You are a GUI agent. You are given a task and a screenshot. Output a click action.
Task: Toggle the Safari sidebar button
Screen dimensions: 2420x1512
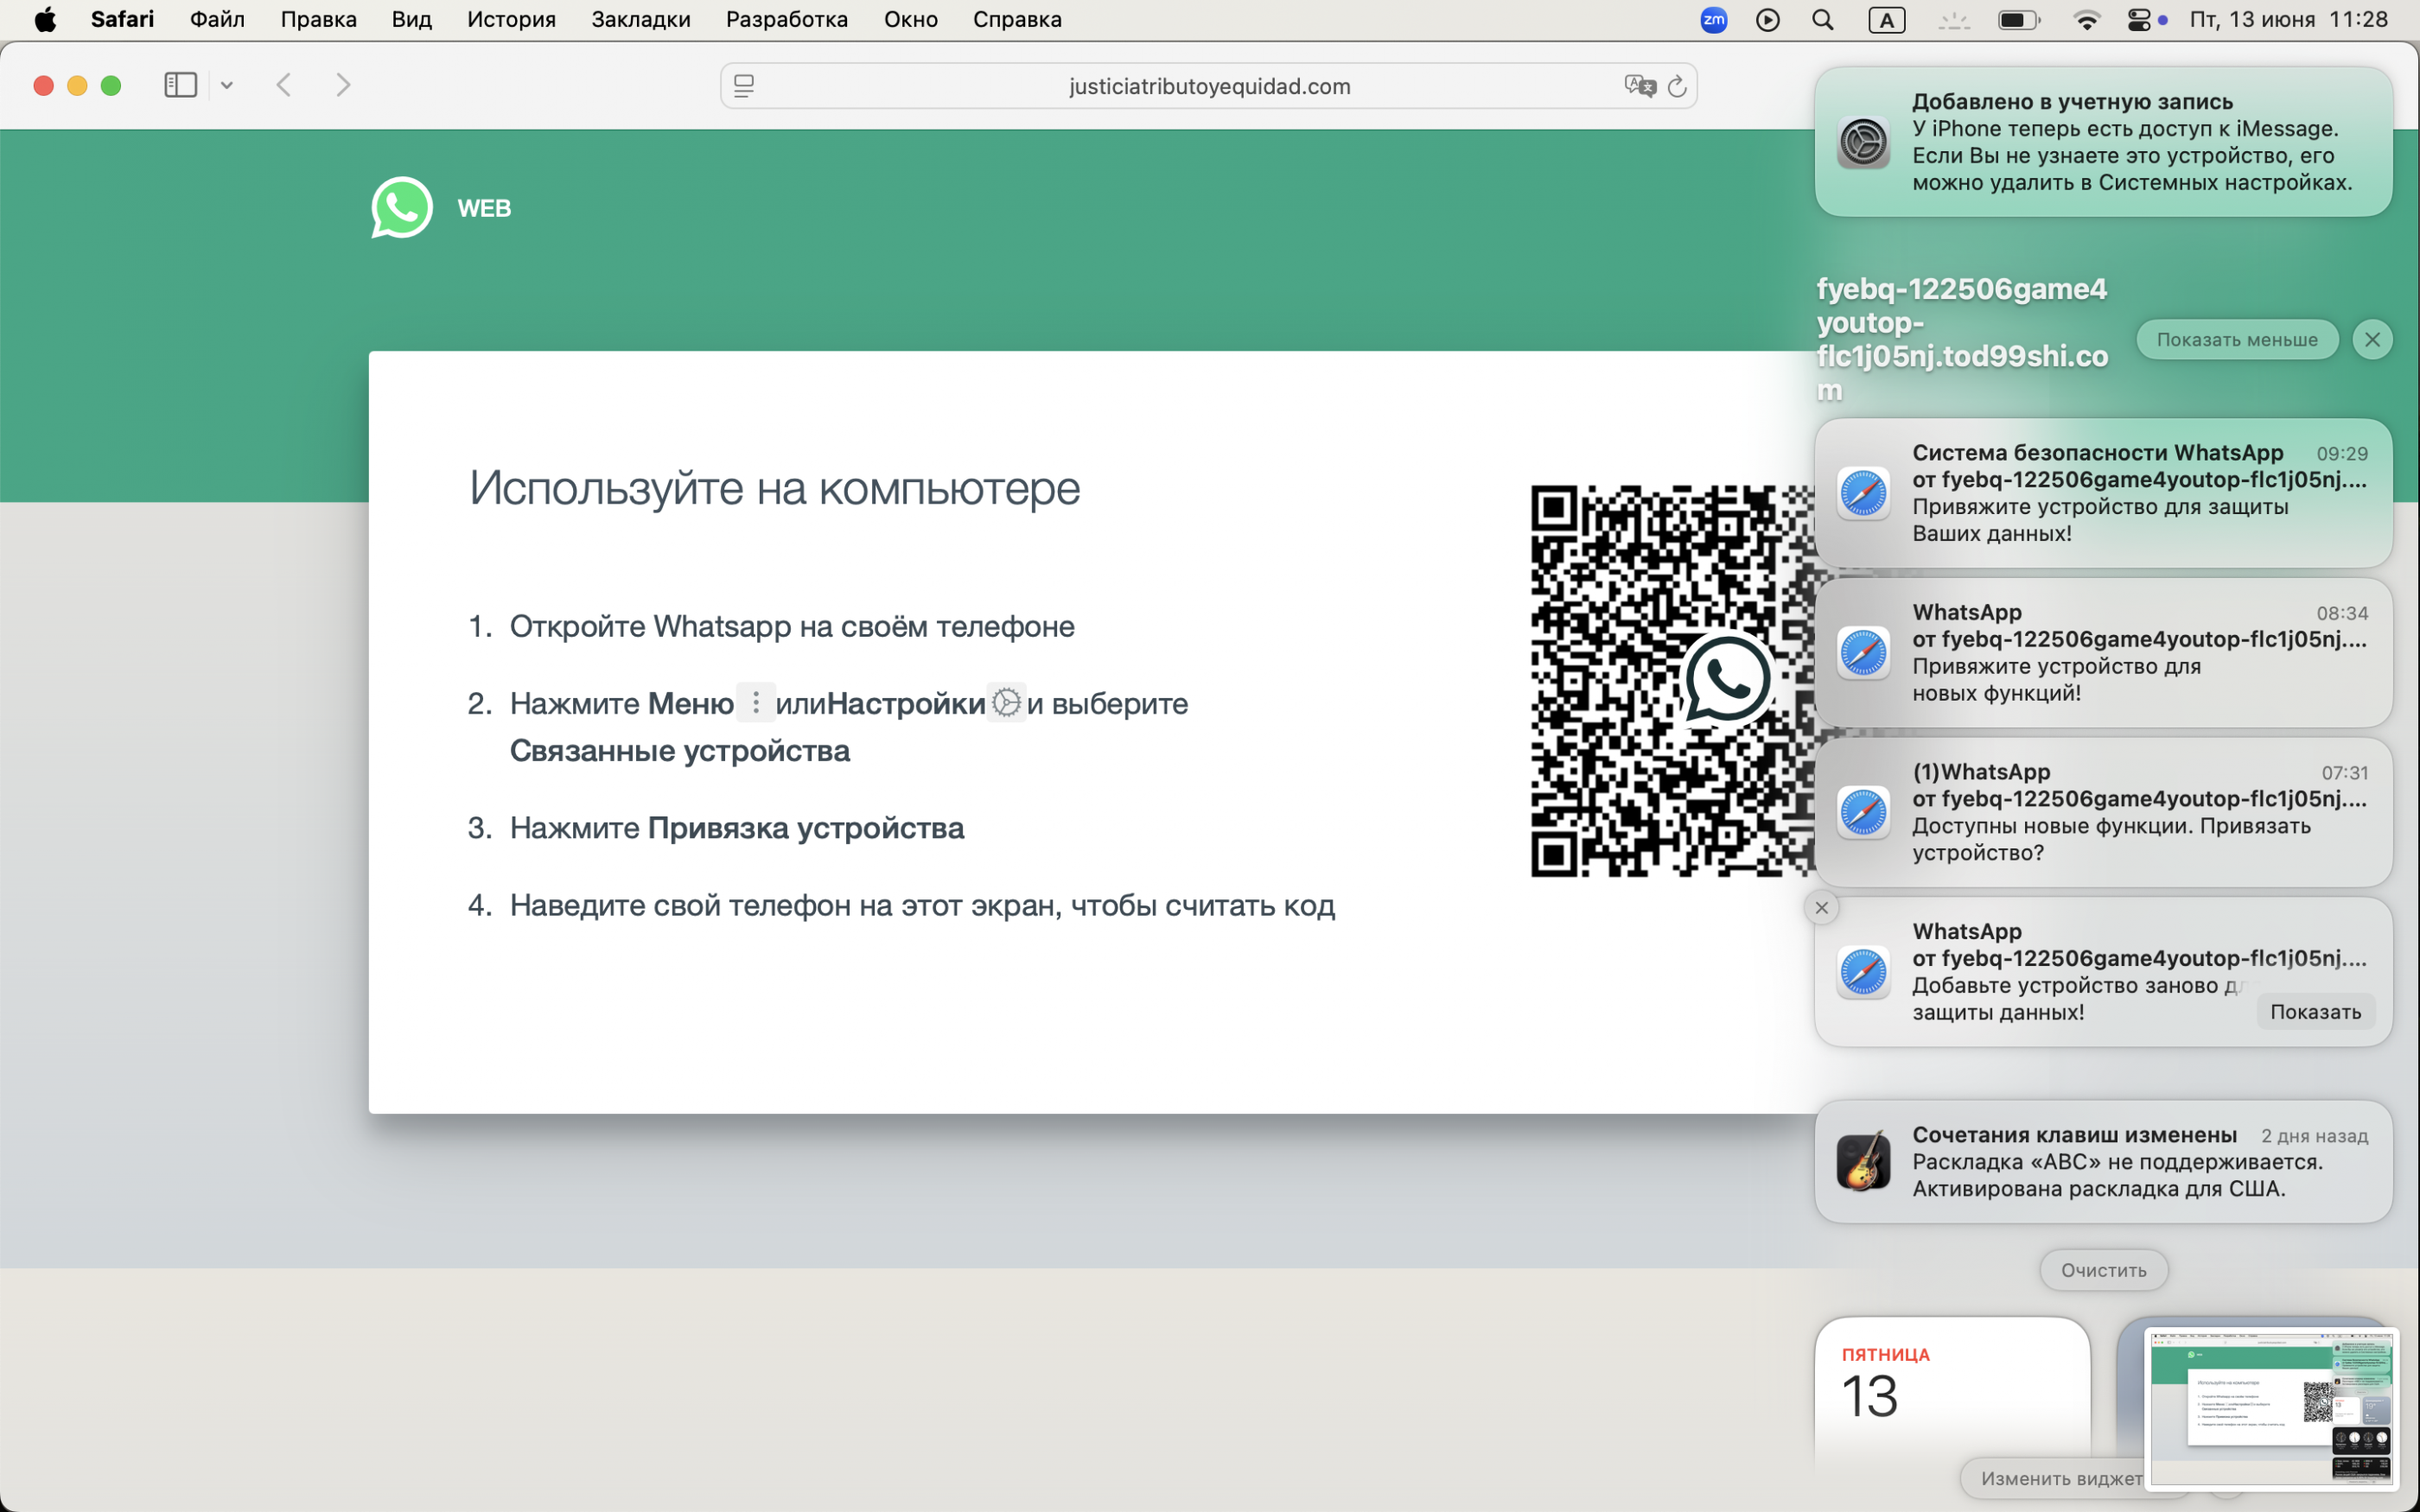(180, 85)
